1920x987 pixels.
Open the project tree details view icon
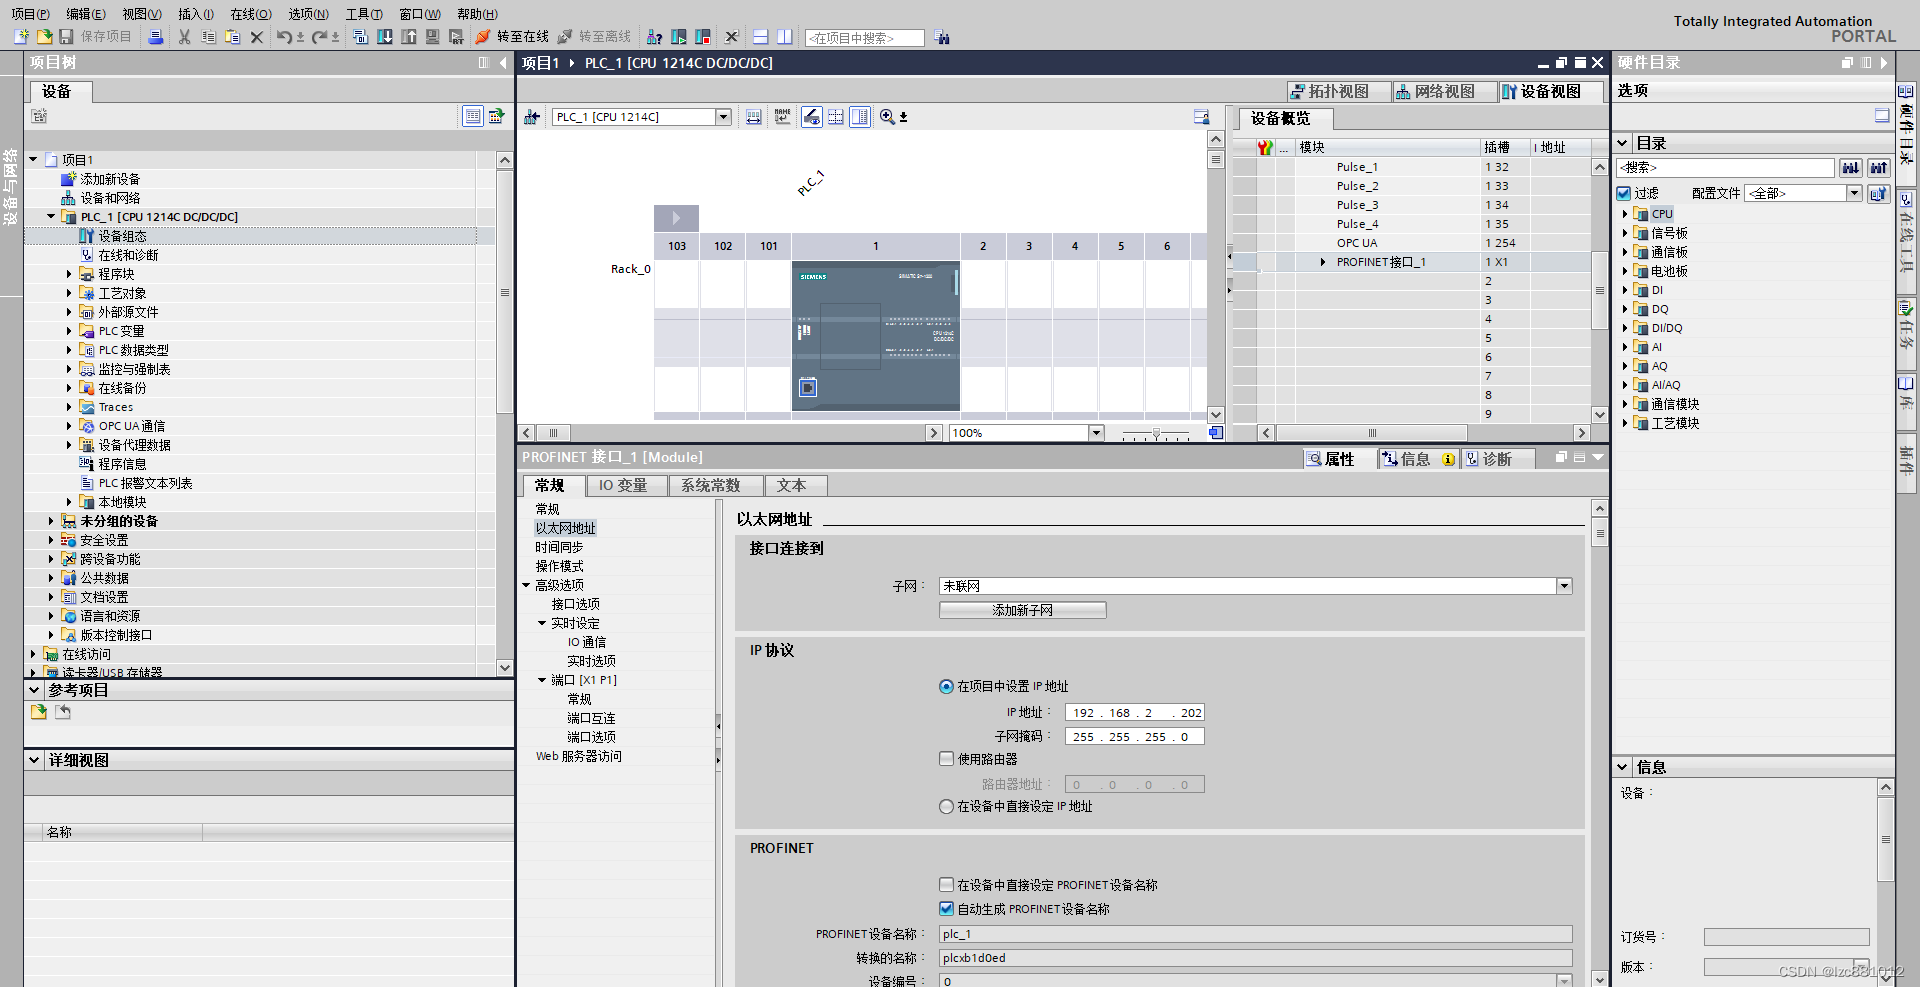tap(473, 116)
